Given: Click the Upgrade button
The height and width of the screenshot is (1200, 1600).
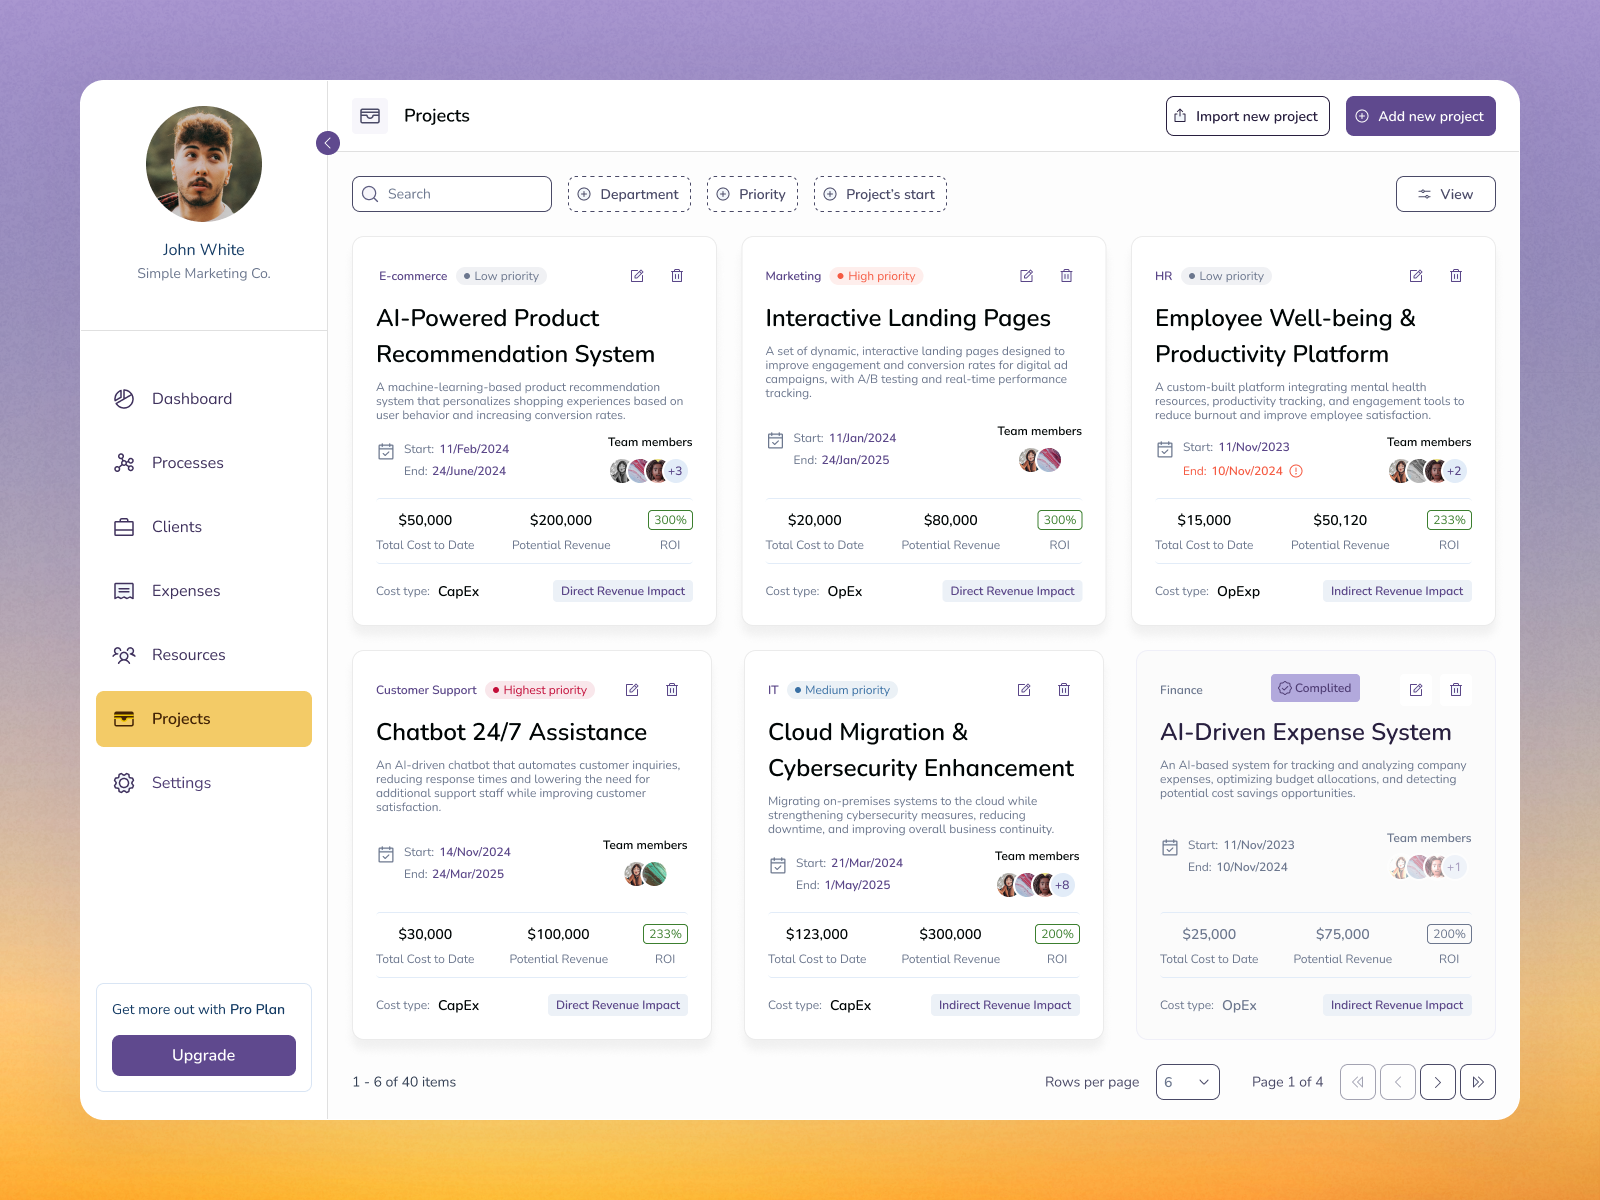Looking at the screenshot, I should (204, 1055).
